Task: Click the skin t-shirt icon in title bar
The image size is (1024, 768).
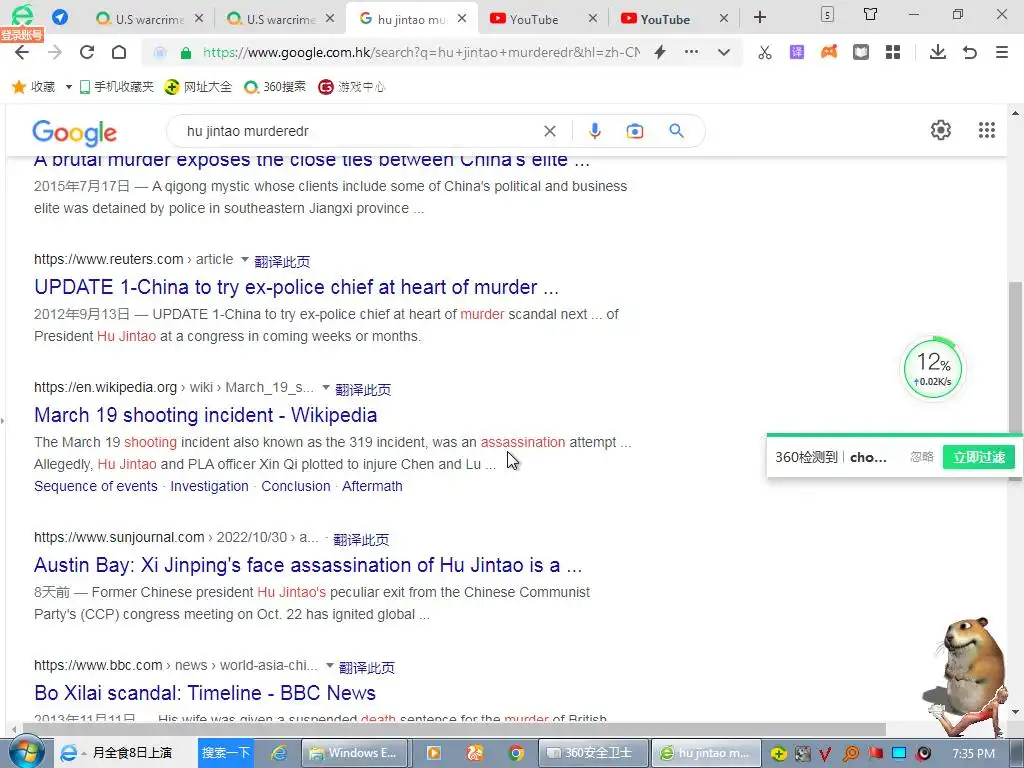Action: click(x=870, y=14)
